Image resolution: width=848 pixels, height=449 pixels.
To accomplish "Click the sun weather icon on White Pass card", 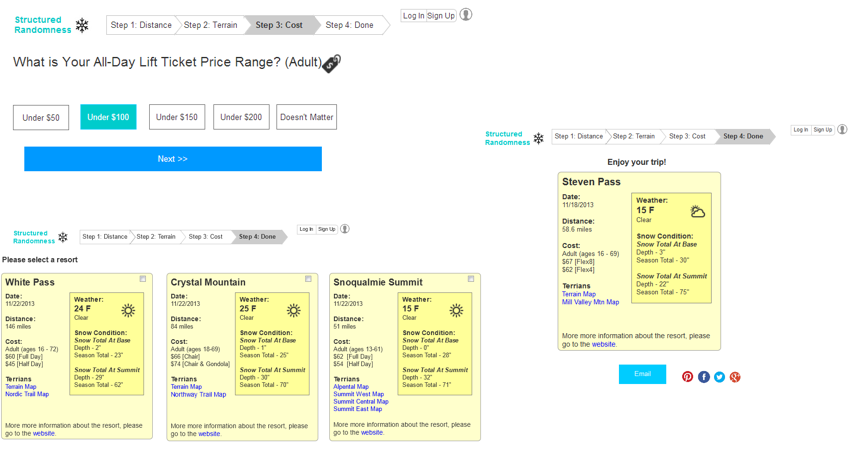I will 128,310.
